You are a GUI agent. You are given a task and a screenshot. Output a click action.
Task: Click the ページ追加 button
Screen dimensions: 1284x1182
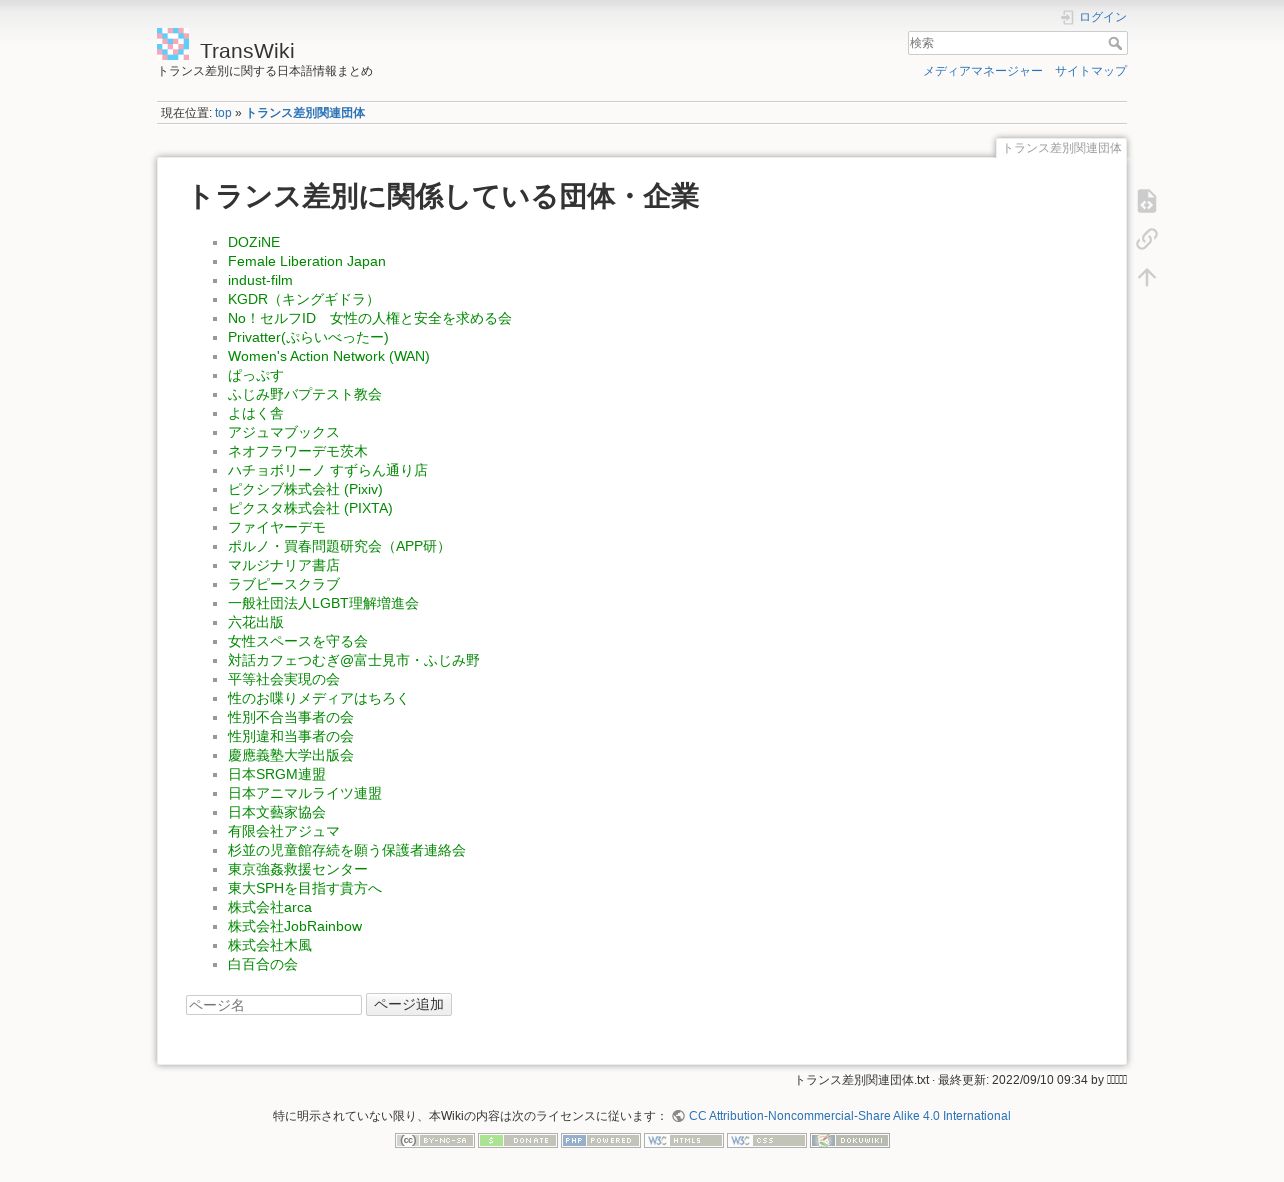(409, 1004)
